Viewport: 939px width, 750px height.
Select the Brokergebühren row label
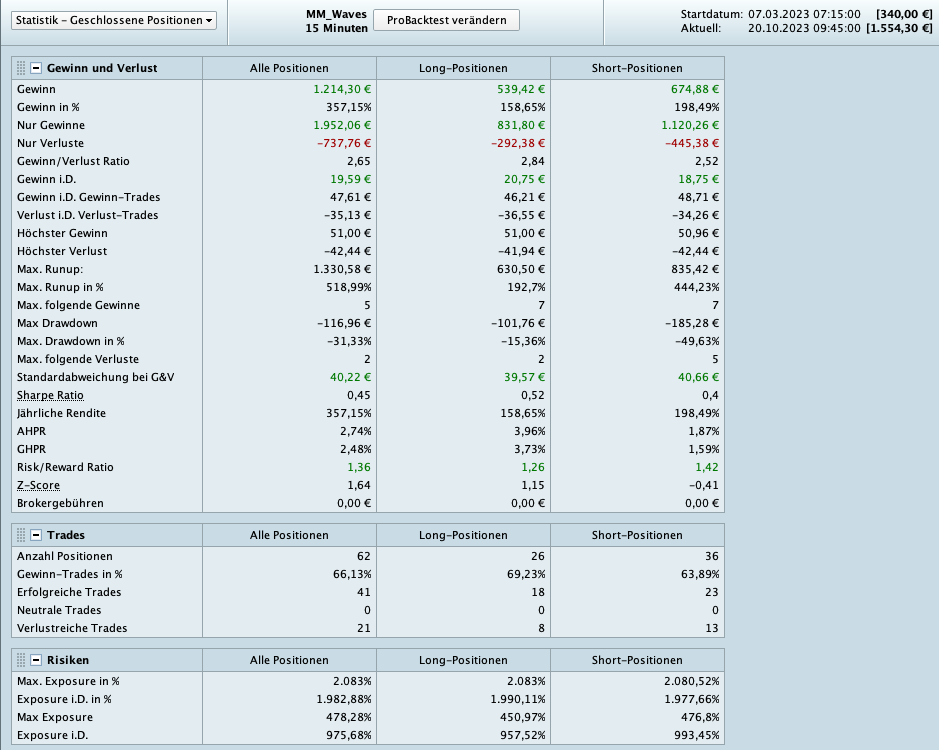point(60,503)
